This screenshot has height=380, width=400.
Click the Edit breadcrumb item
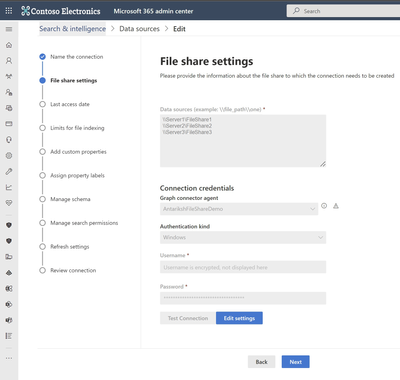click(179, 29)
